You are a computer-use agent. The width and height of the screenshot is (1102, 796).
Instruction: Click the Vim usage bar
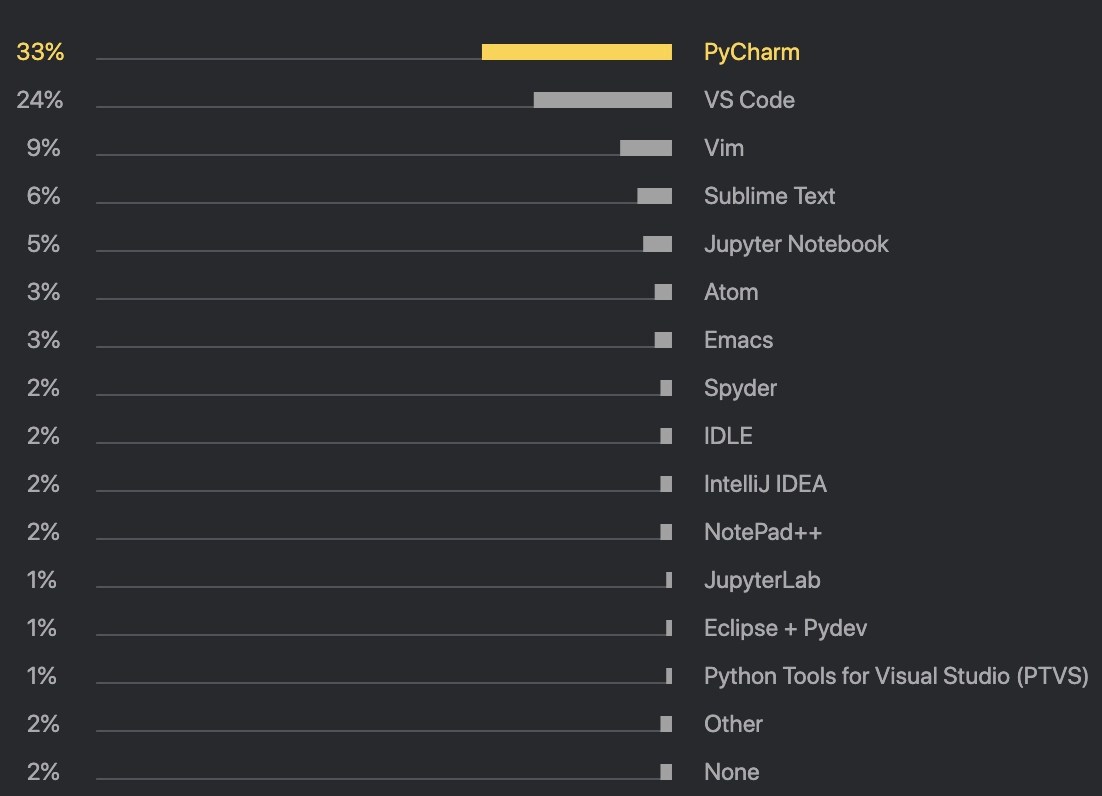646,148
